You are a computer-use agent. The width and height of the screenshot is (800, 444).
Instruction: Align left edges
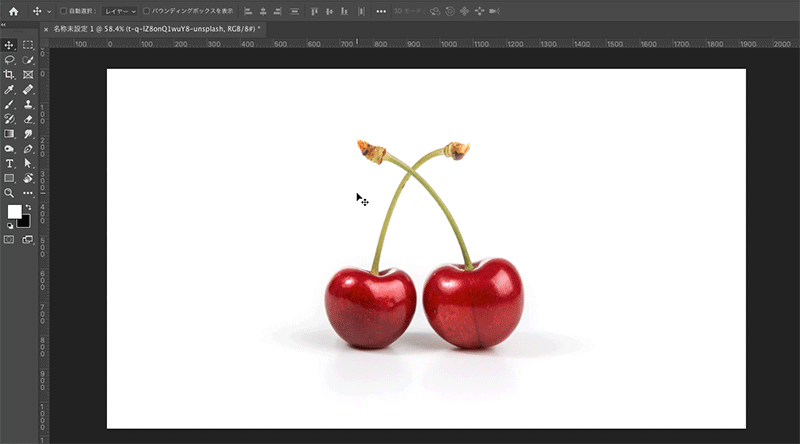[x=248, y=11]
